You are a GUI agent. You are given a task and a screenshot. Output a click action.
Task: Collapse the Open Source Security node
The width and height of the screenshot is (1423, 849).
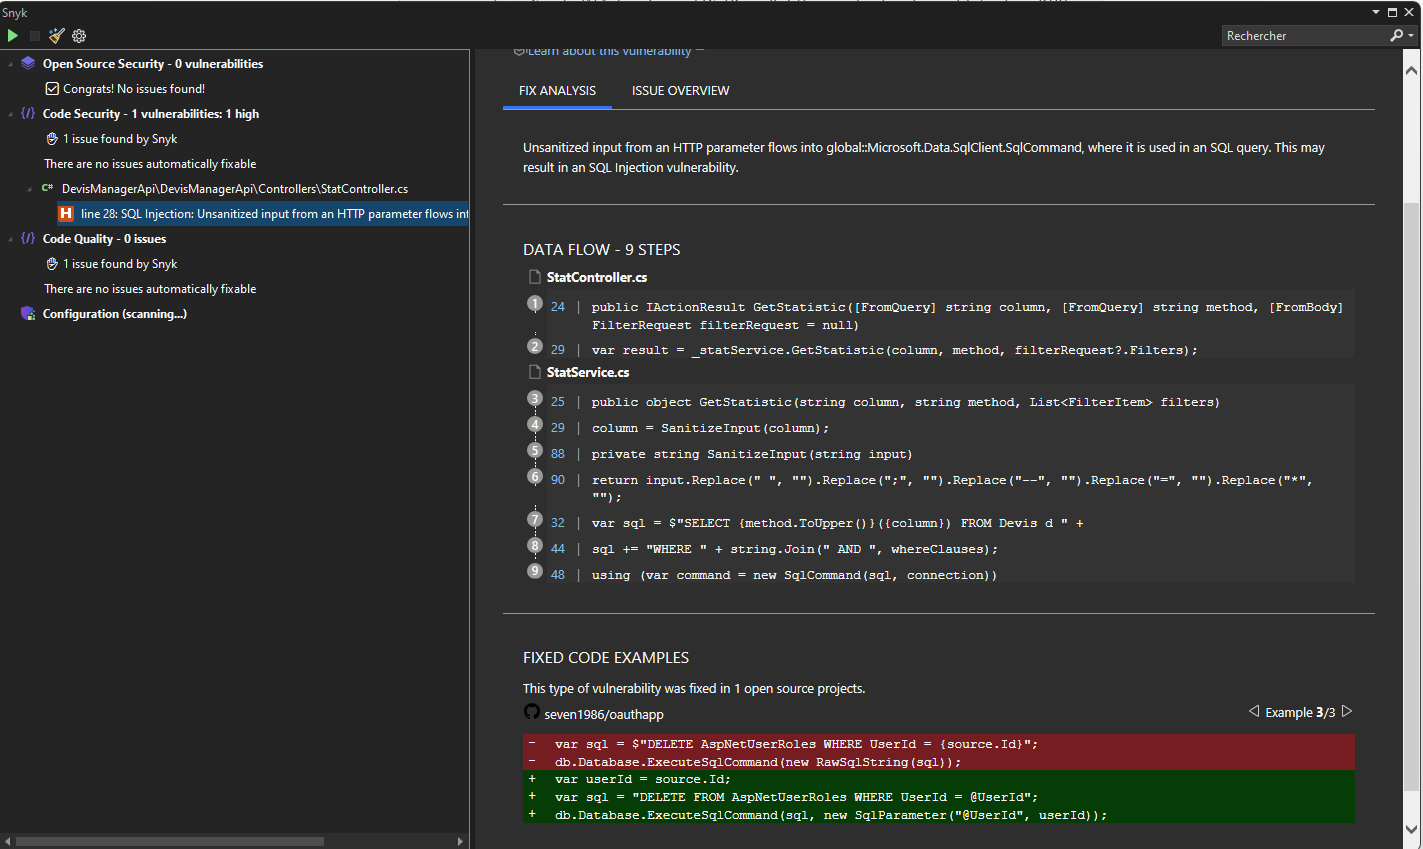pyautogui.click(x=11, y=63)
